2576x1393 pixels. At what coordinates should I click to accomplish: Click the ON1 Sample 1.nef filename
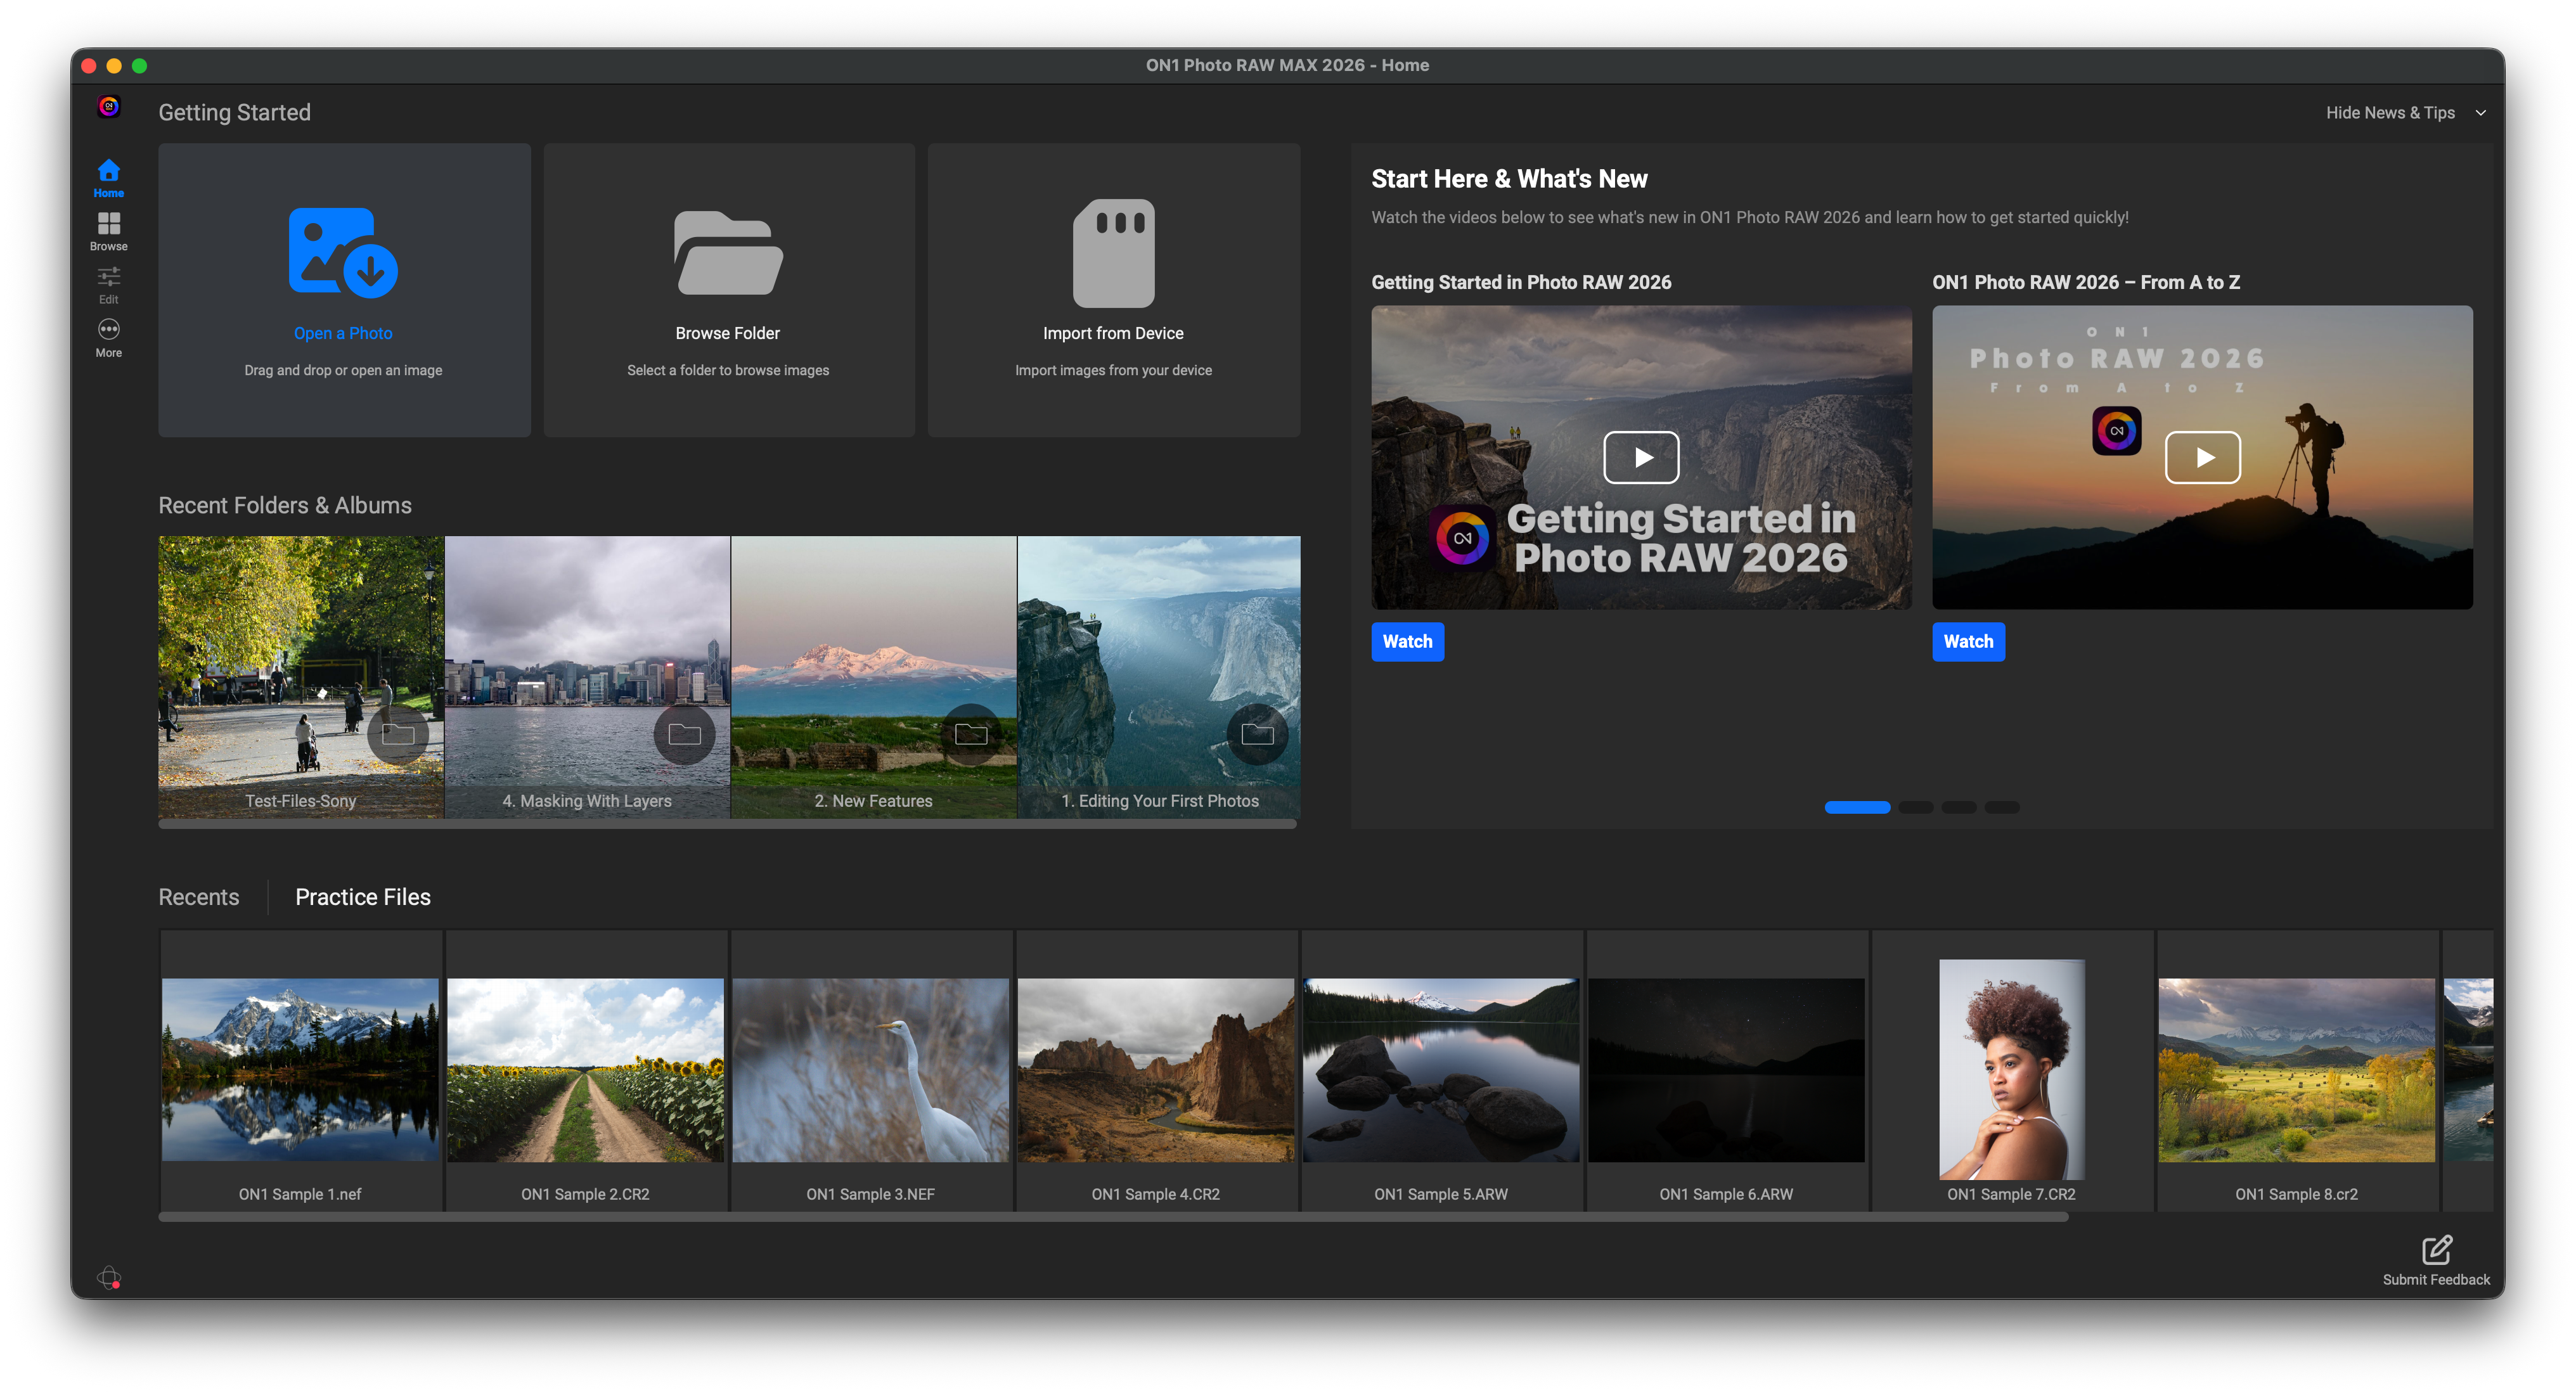point(300,1194)
